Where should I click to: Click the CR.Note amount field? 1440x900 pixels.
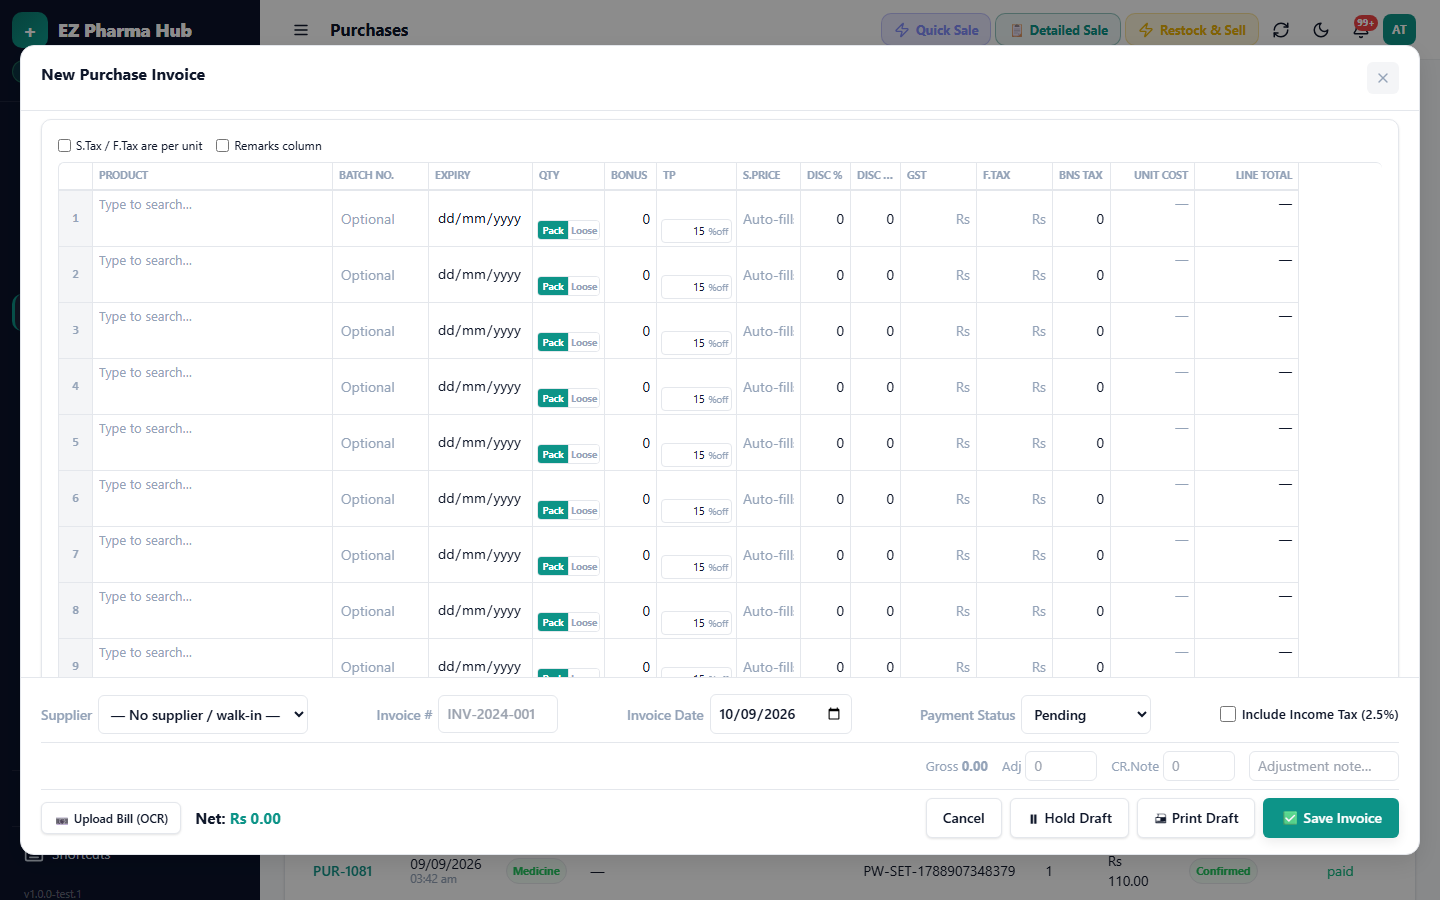pos(1199,766)
